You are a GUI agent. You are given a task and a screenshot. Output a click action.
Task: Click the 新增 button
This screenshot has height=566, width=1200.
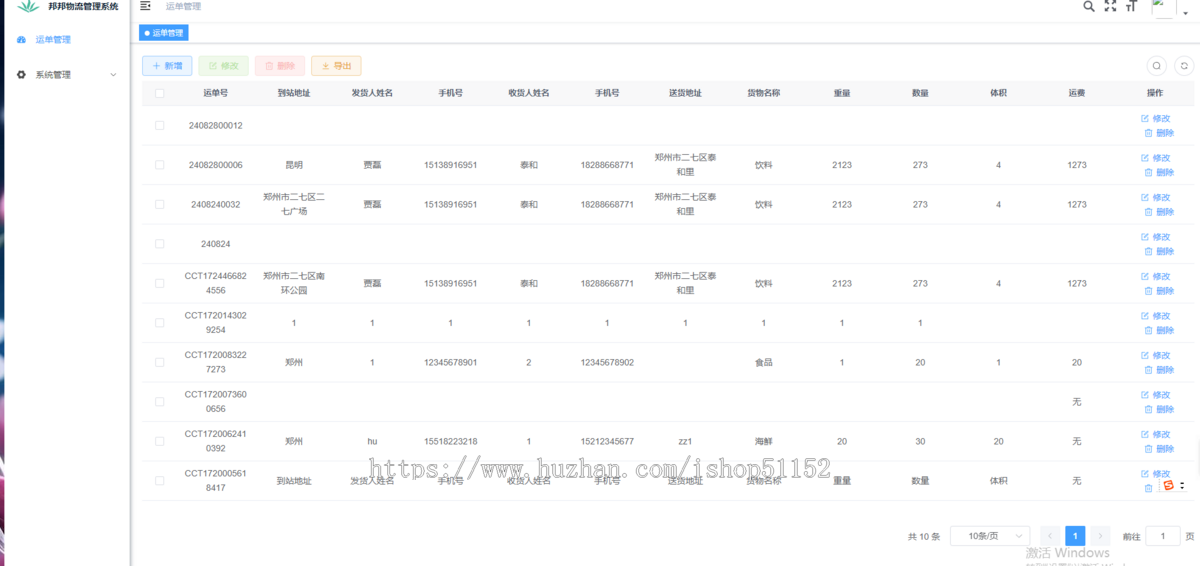pos(167,66)
